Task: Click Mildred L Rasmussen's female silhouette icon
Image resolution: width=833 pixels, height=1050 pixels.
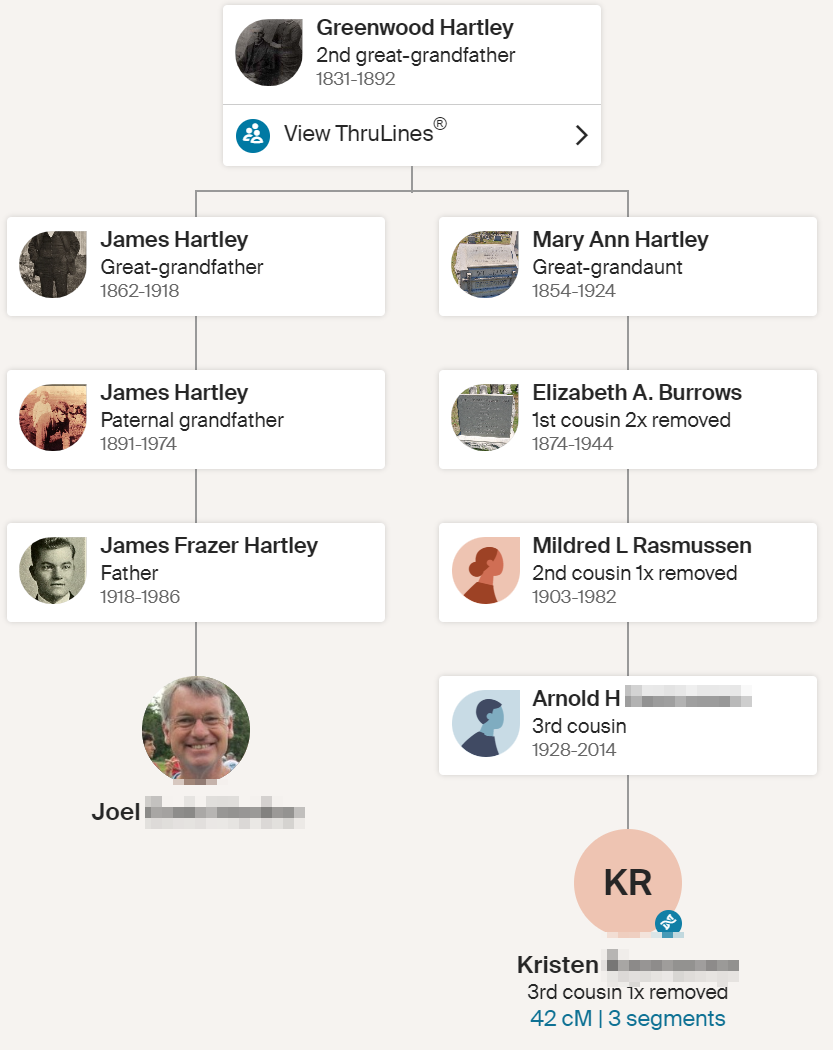Action: coord(485,571)
